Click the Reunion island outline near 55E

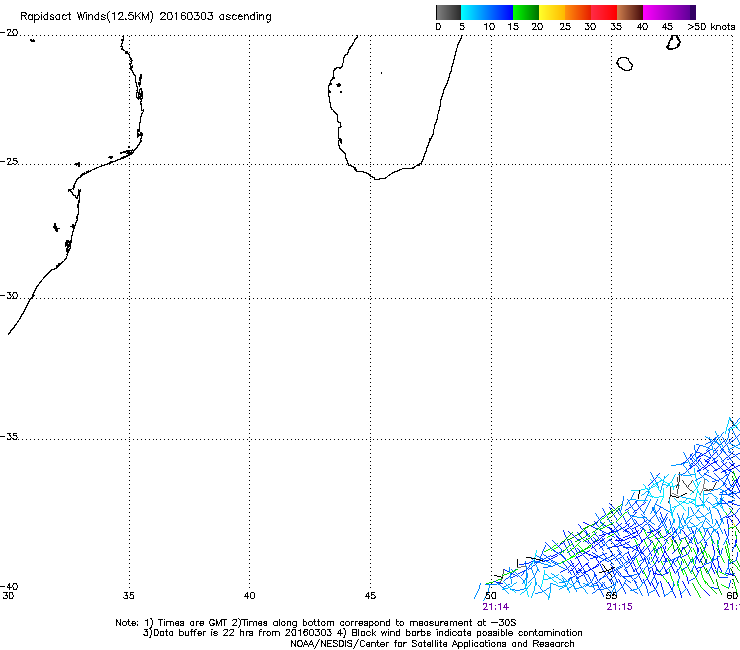click(624, 64)
